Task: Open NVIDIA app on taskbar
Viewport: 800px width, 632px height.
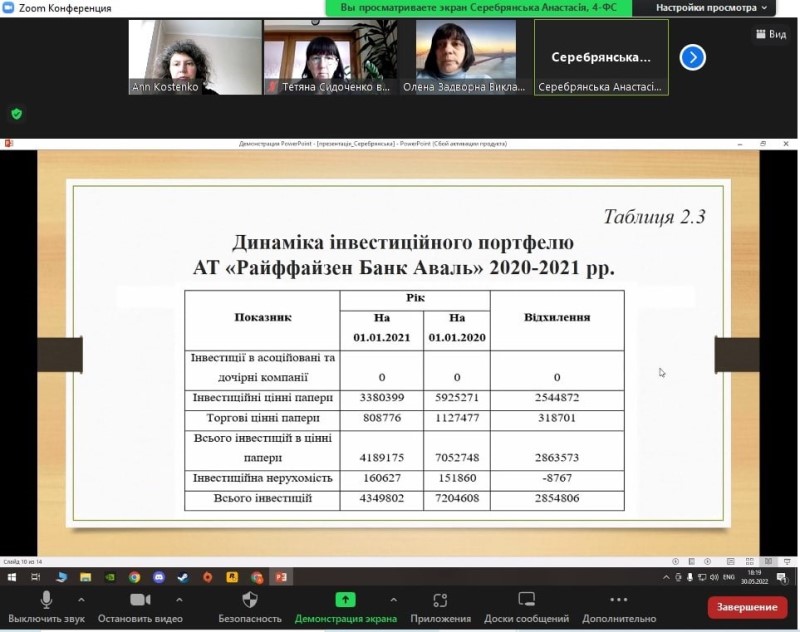Action: pyautogui.click(x=110, y=577)
